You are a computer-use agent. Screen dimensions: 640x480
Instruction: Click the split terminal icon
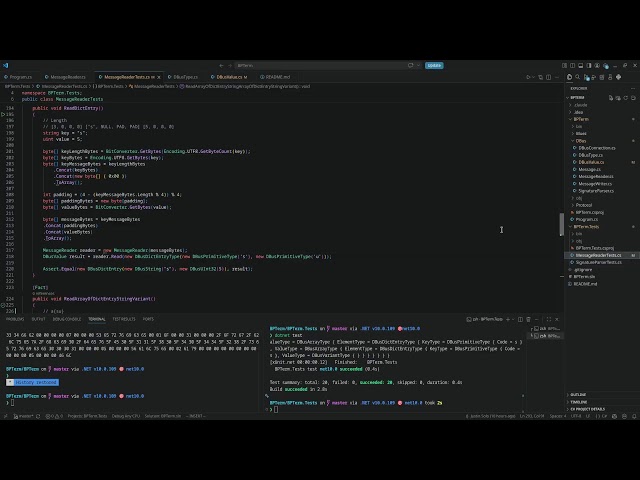tap(520, 319)
